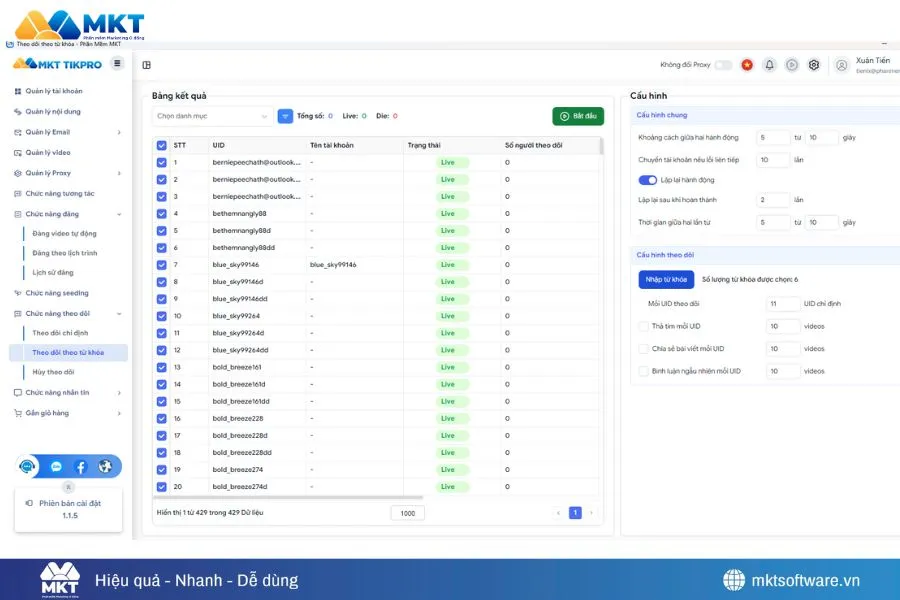Click the Vietnam flag language icon
This screenshot has width=900, height=600.
746,65
